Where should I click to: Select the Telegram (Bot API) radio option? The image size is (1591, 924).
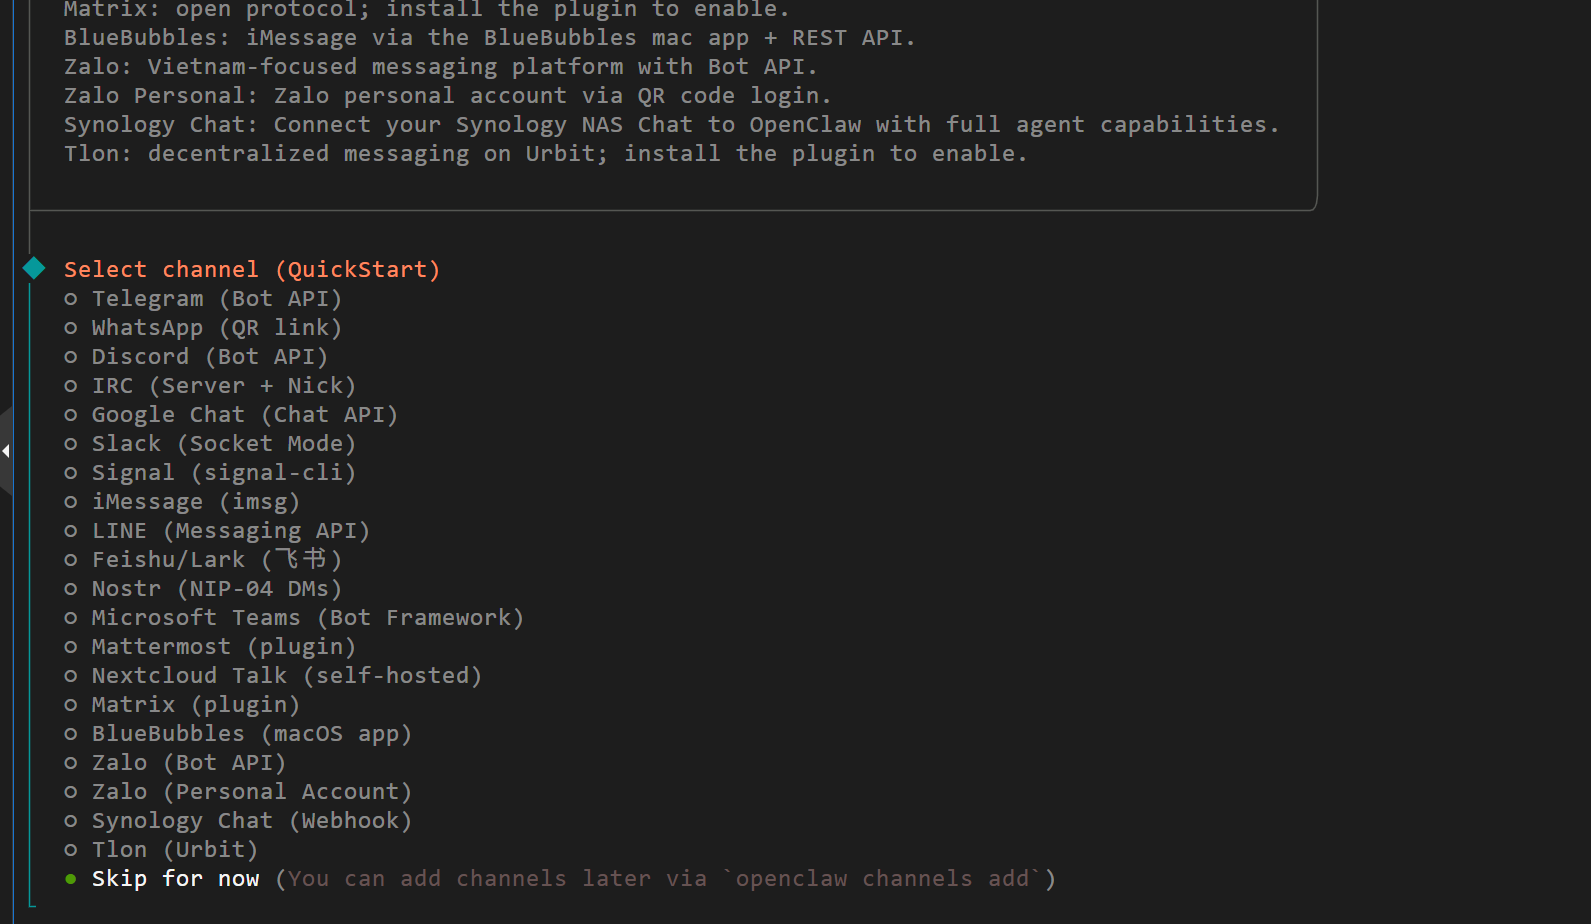[x=216, y=299]
